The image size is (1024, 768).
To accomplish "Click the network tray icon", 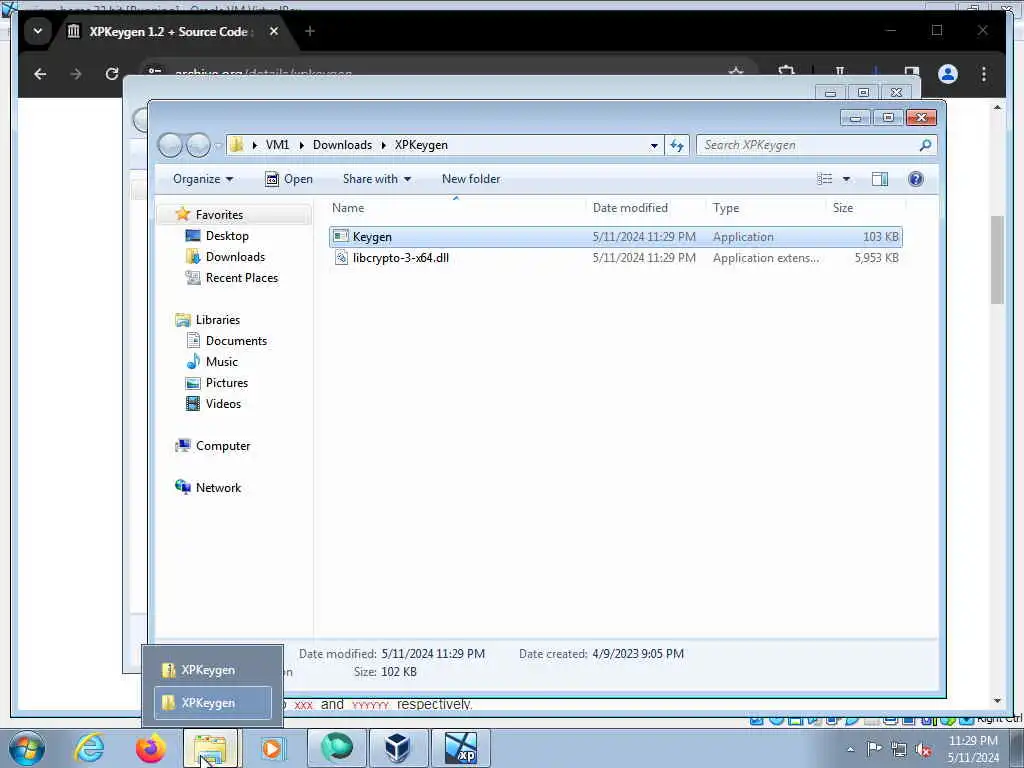I will point(899,749).
